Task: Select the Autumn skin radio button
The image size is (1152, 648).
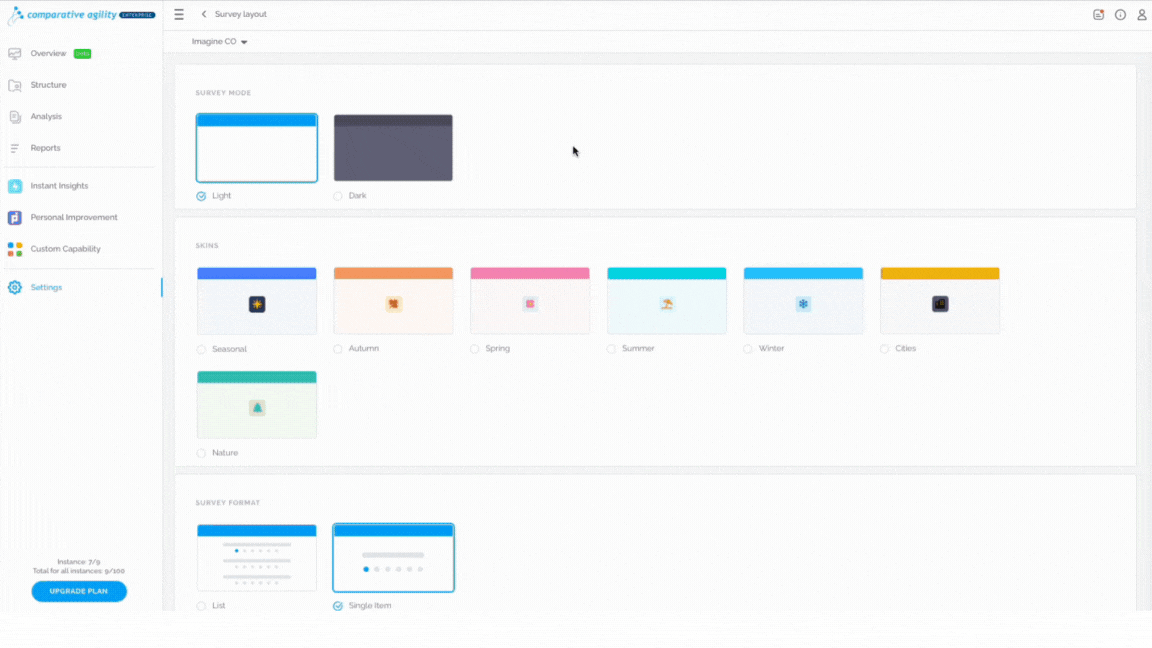Action: tap(338, 349)
